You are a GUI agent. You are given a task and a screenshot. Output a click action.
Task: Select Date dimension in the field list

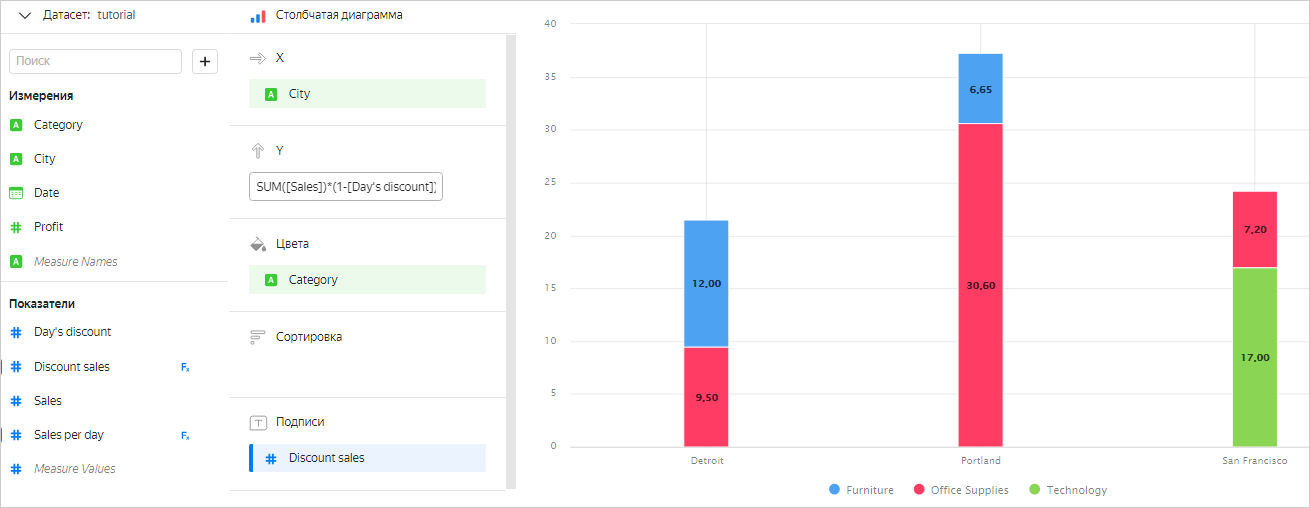[46, 193]
